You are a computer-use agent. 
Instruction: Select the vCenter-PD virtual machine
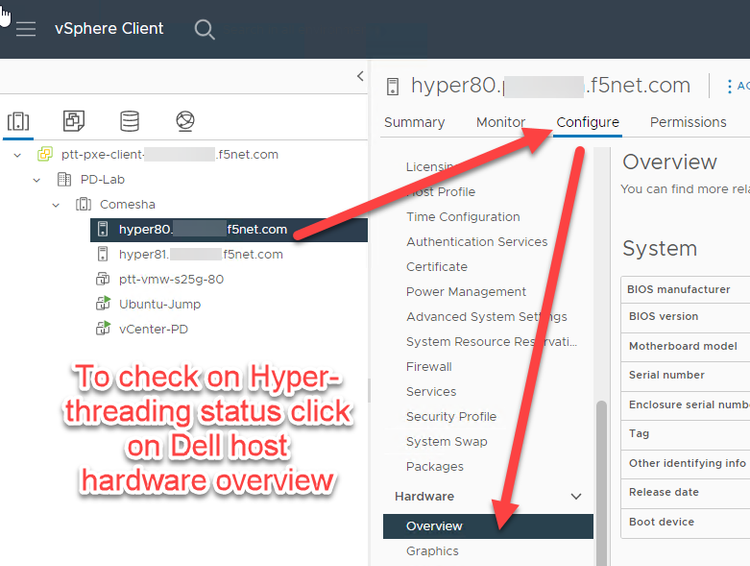tap(153, 329)
